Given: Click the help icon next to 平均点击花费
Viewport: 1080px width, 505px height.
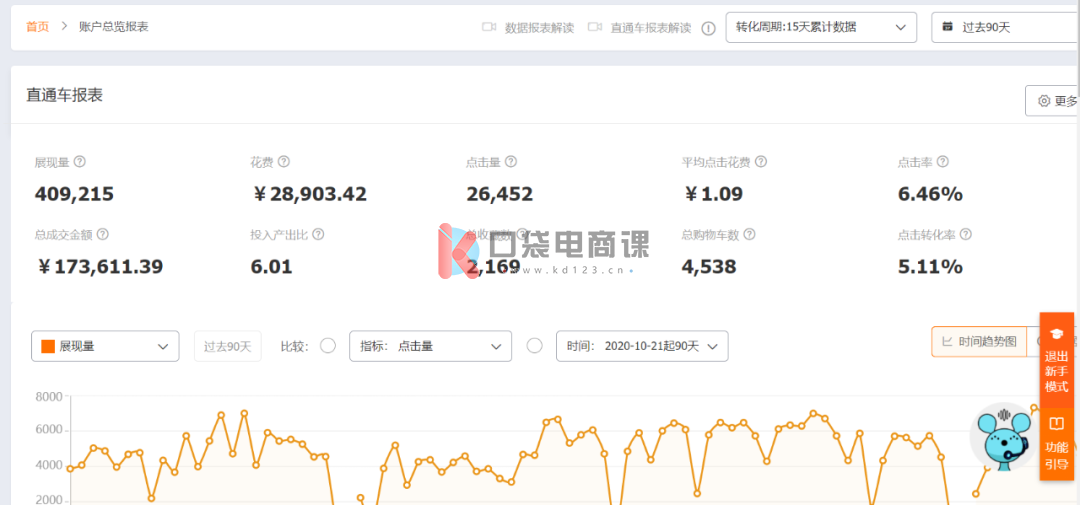Looking at the screenshot, I should (761, 162).
